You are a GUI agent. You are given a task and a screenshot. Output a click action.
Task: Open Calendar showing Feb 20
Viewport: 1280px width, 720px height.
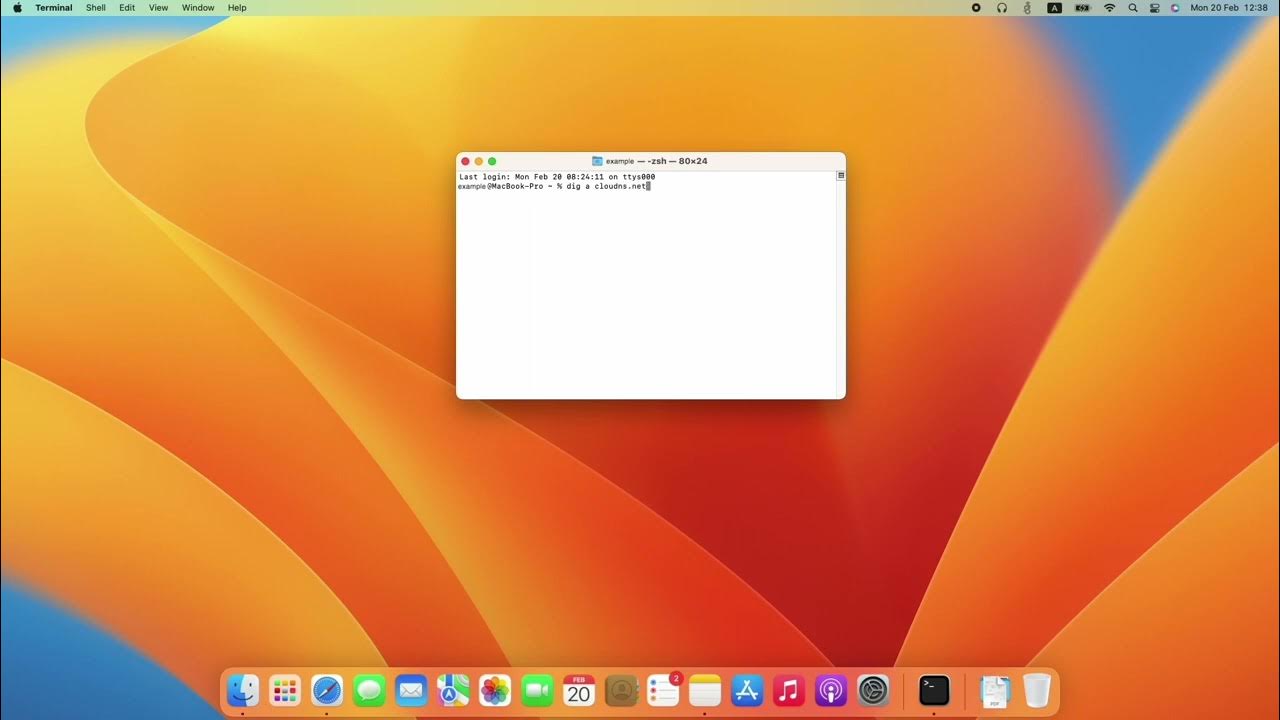point(579,690)
